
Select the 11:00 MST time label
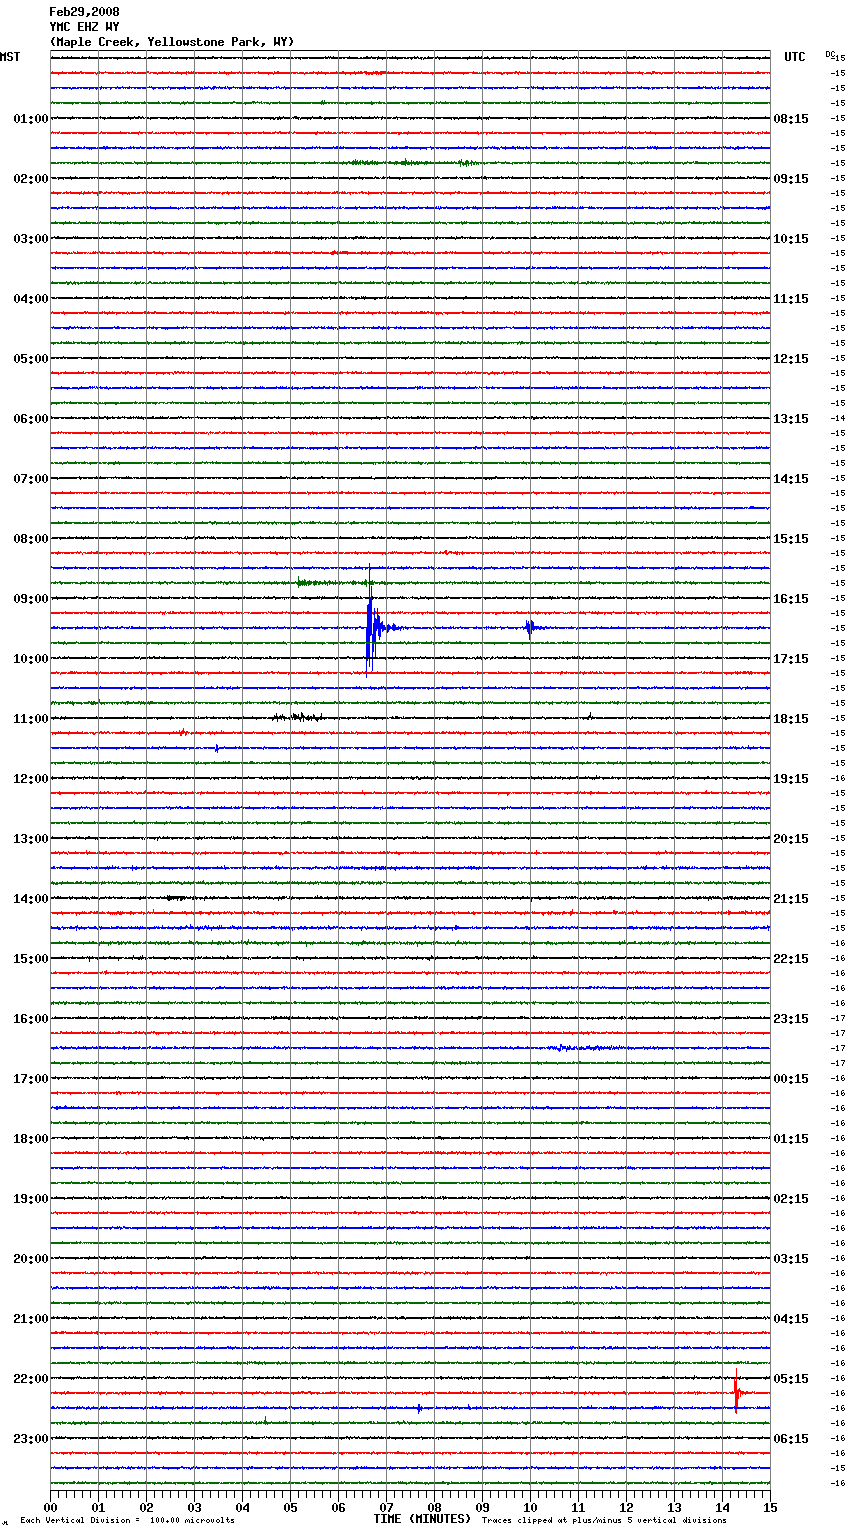click(31, 719)
